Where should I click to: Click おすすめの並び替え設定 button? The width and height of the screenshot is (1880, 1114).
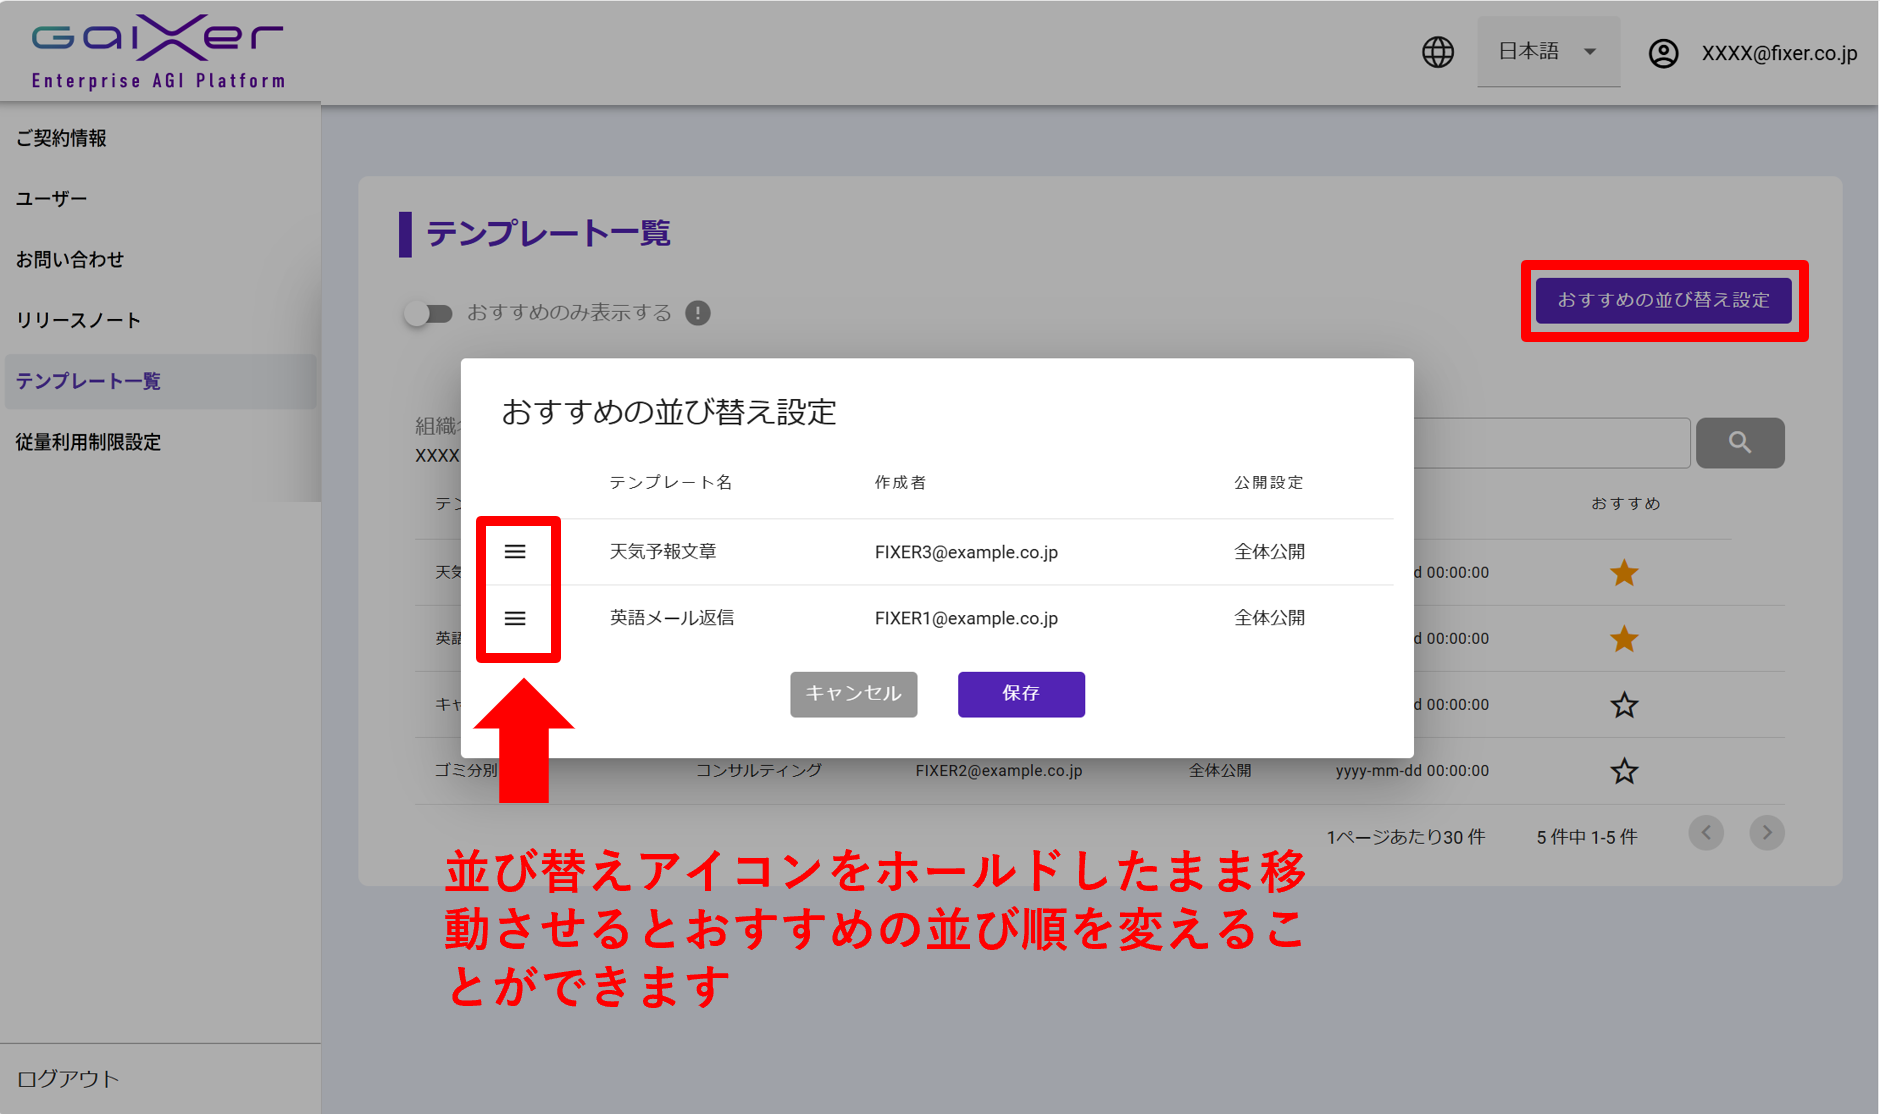[x=1664, y=300]
